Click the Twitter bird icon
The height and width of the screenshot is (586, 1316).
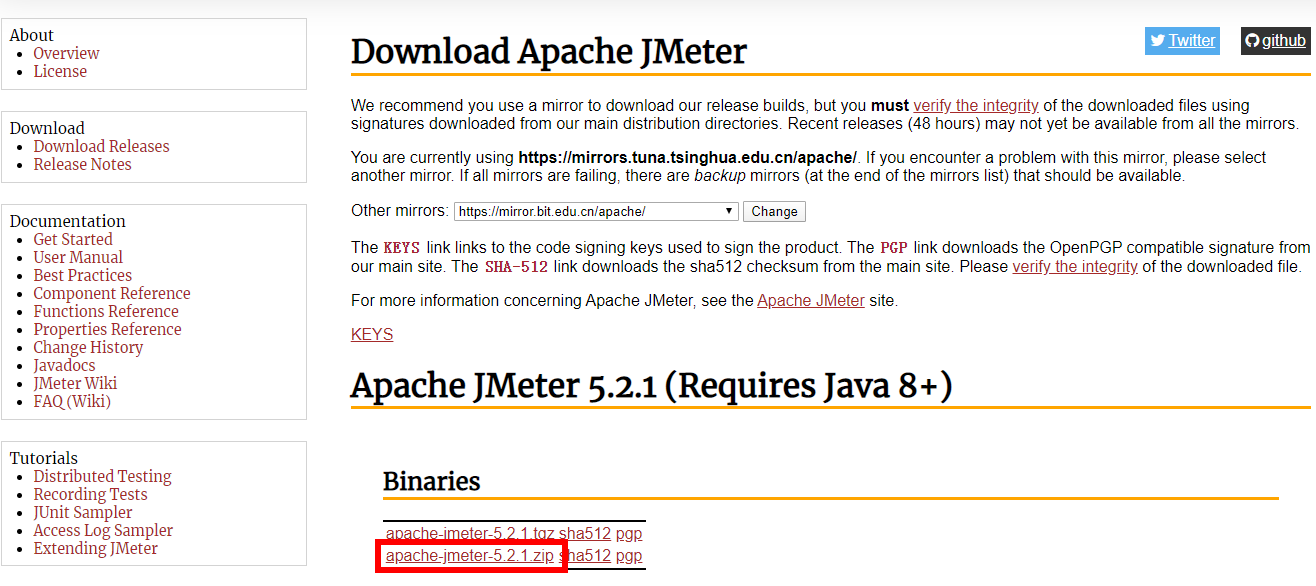click(1158, 41)
